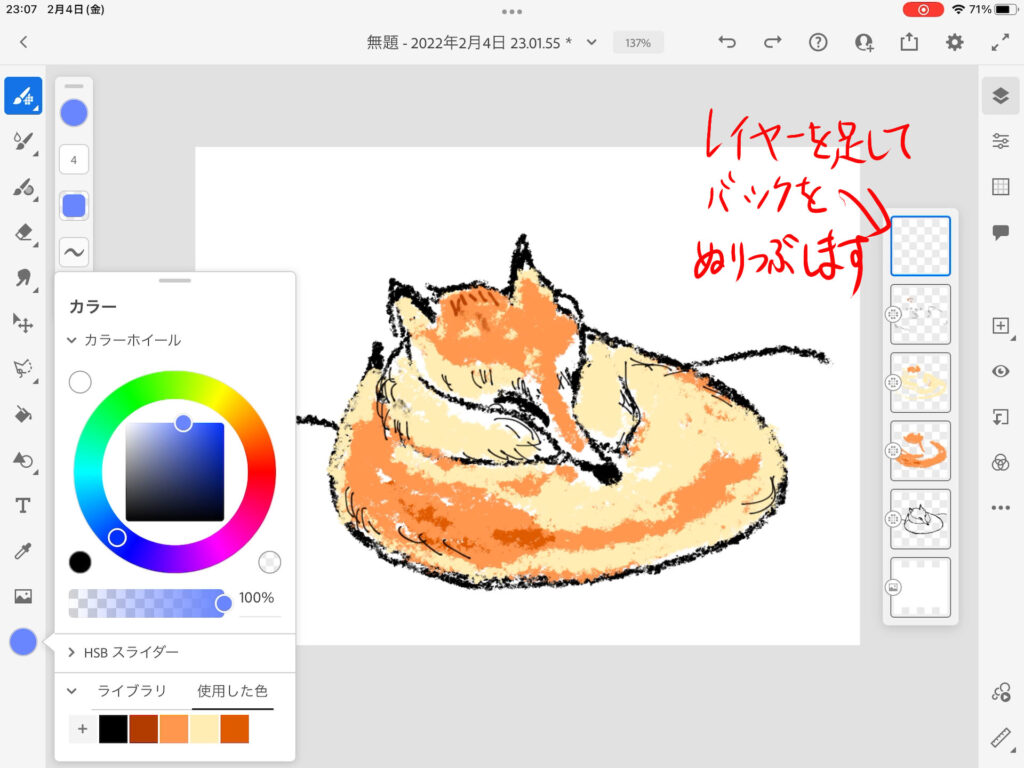Select the Eyedropper tool

[x=23, y=551]
